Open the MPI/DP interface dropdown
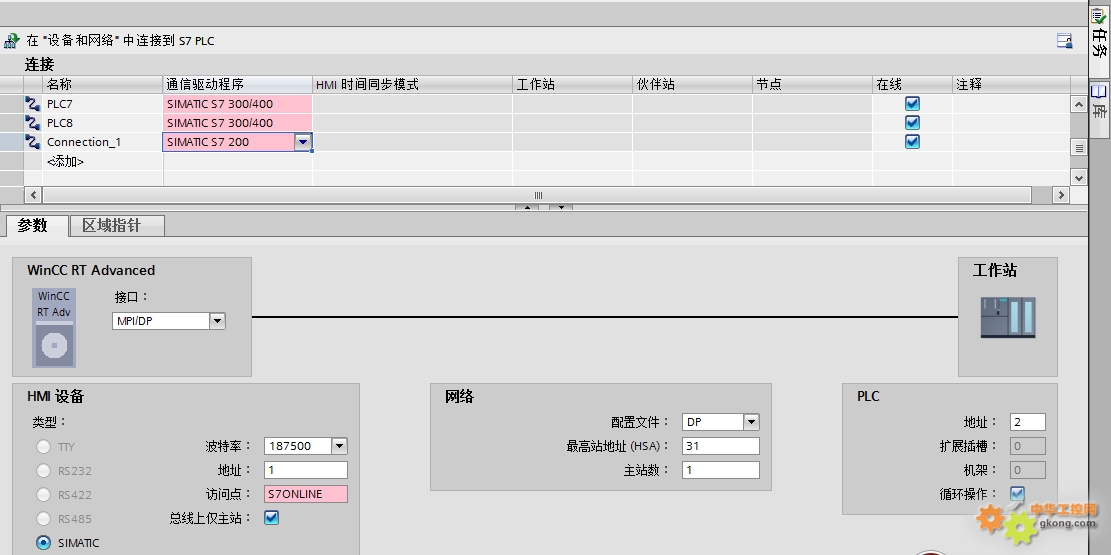Image resolution: width=1111 pixels, height=555 pixels. click(x=217, y=321)
